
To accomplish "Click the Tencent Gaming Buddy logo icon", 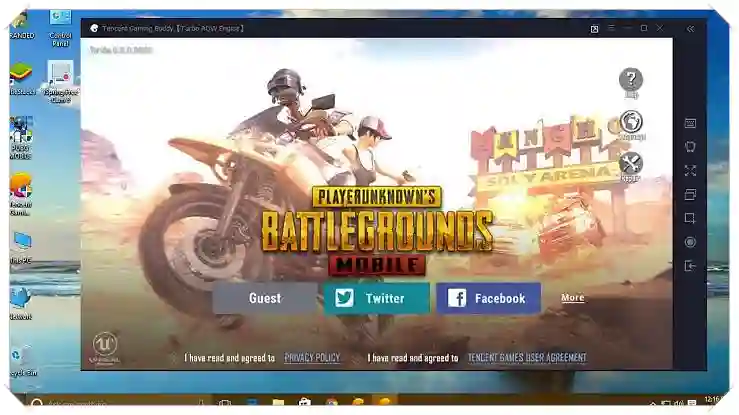I will click(x=94, y=28).
